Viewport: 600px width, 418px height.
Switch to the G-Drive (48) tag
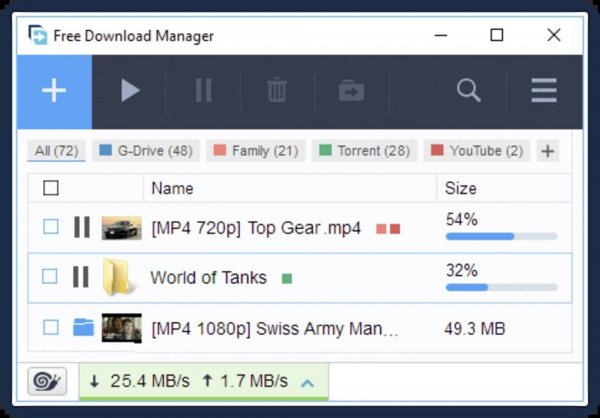click(x=146, y=151)
